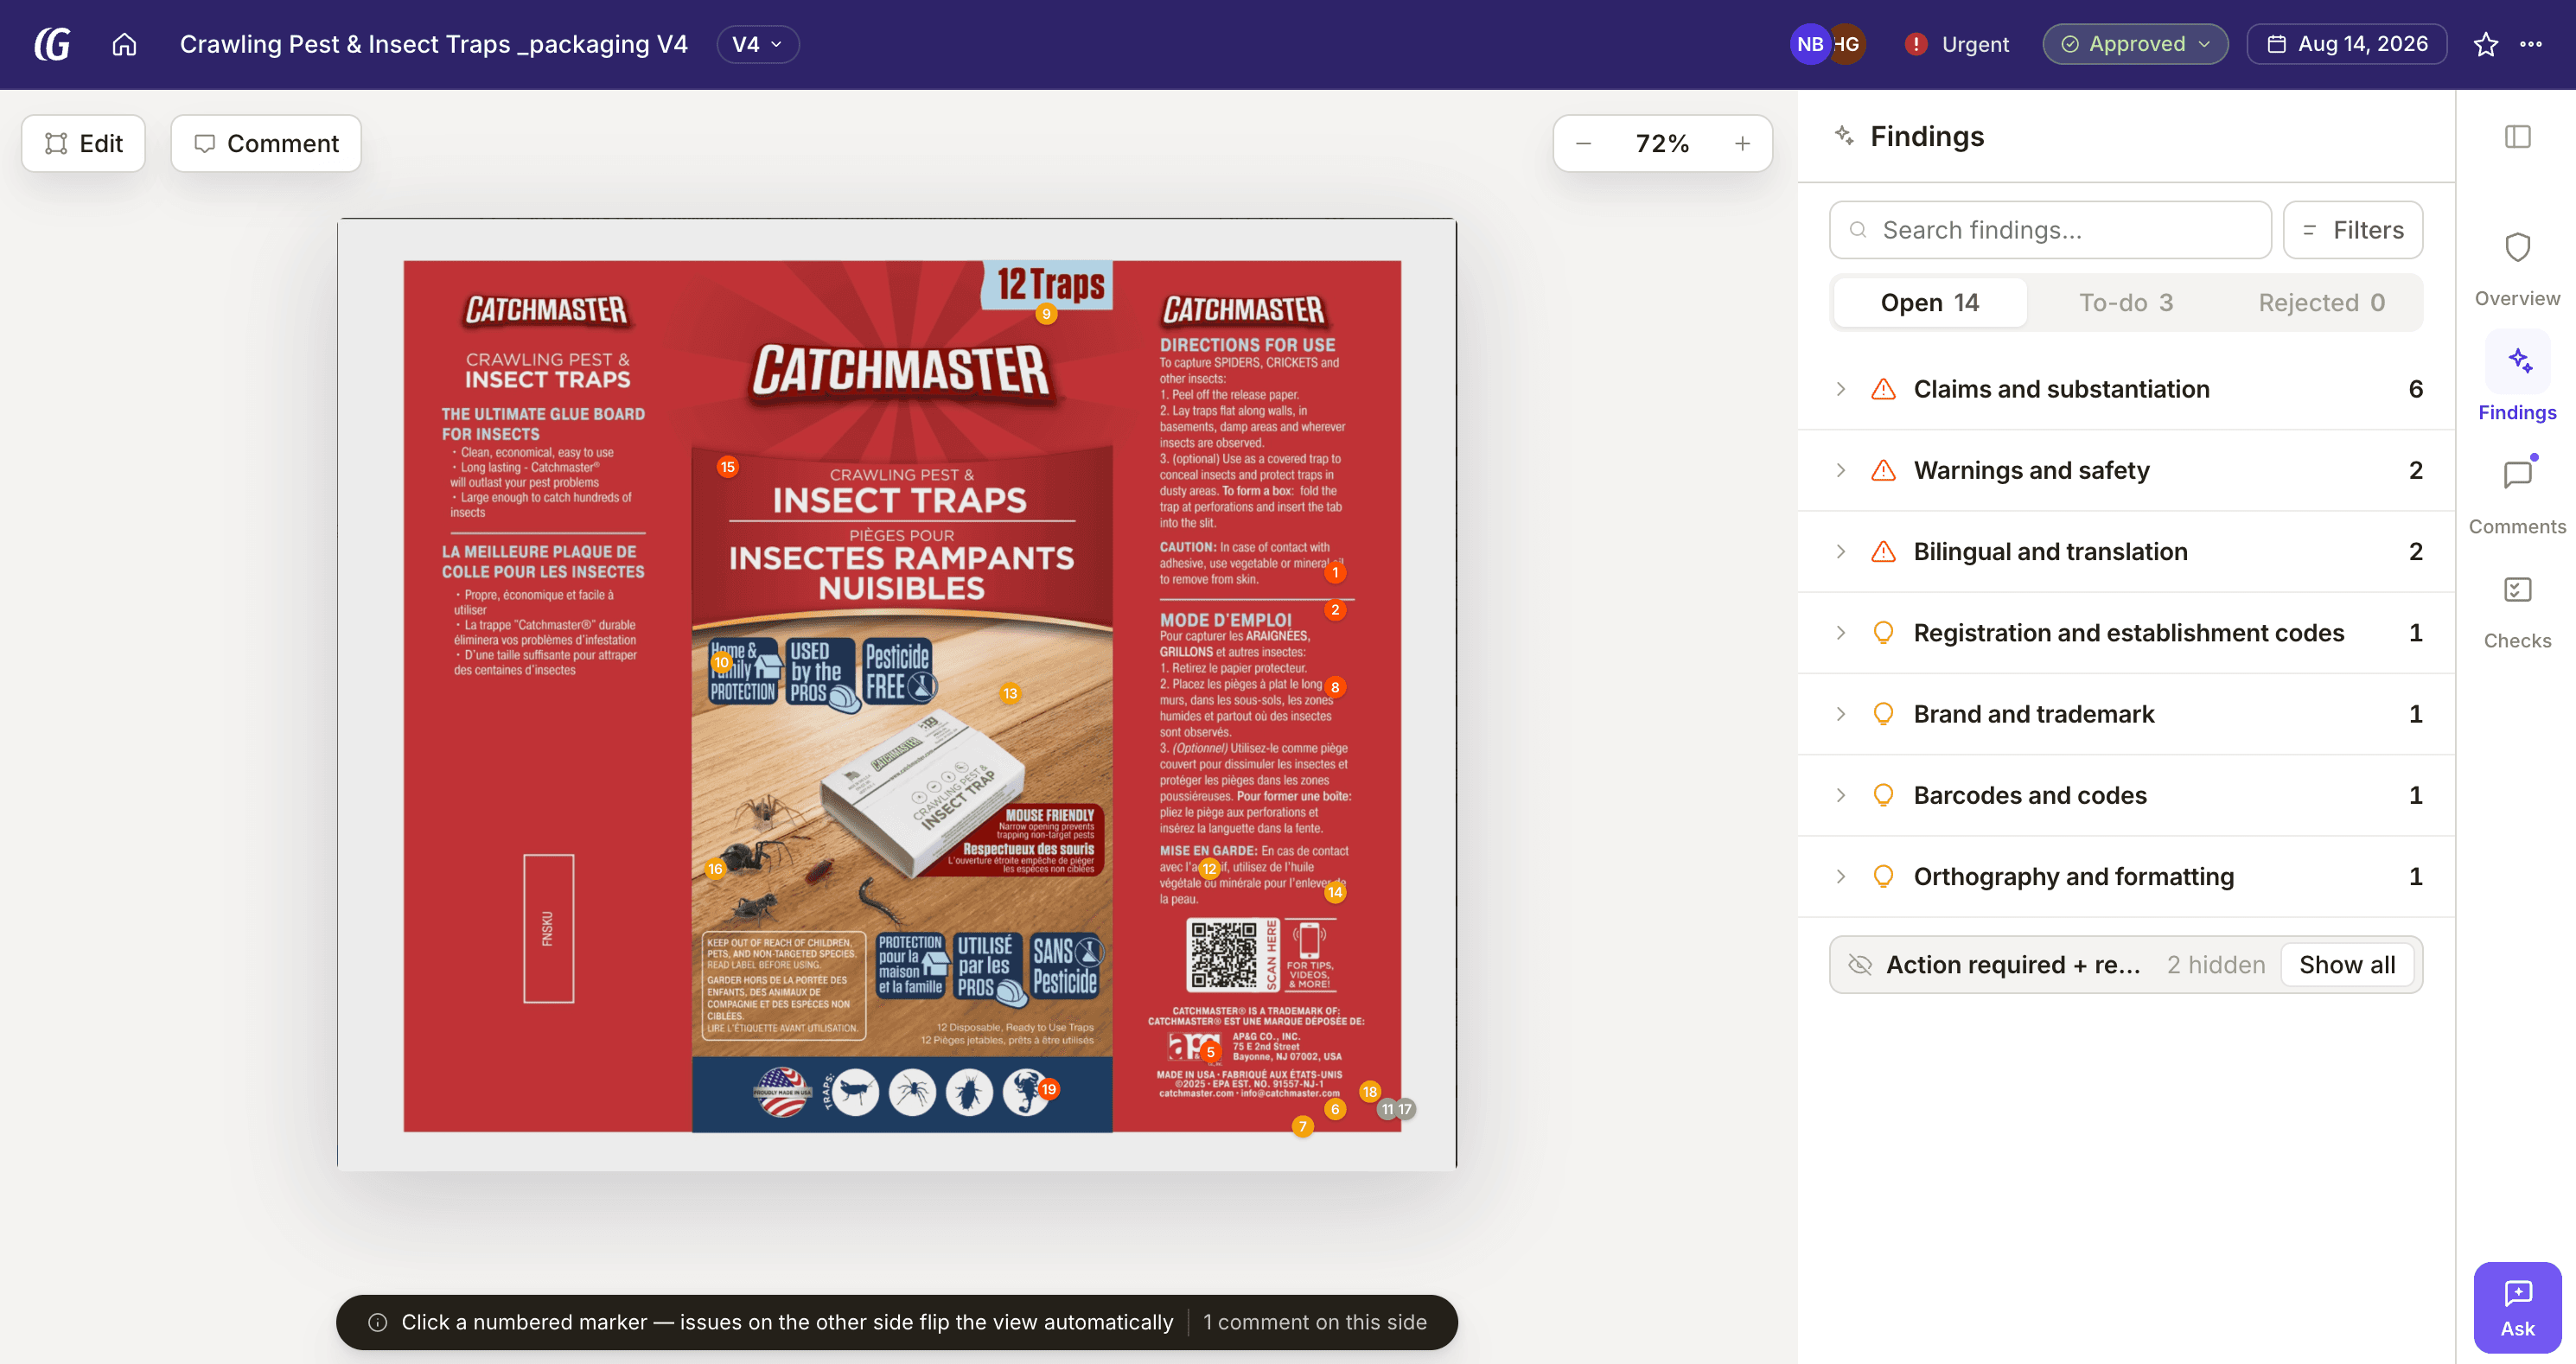
Task: Star this packaging file as favorite
Action: pyautogui.click(x=2485, y=44)
